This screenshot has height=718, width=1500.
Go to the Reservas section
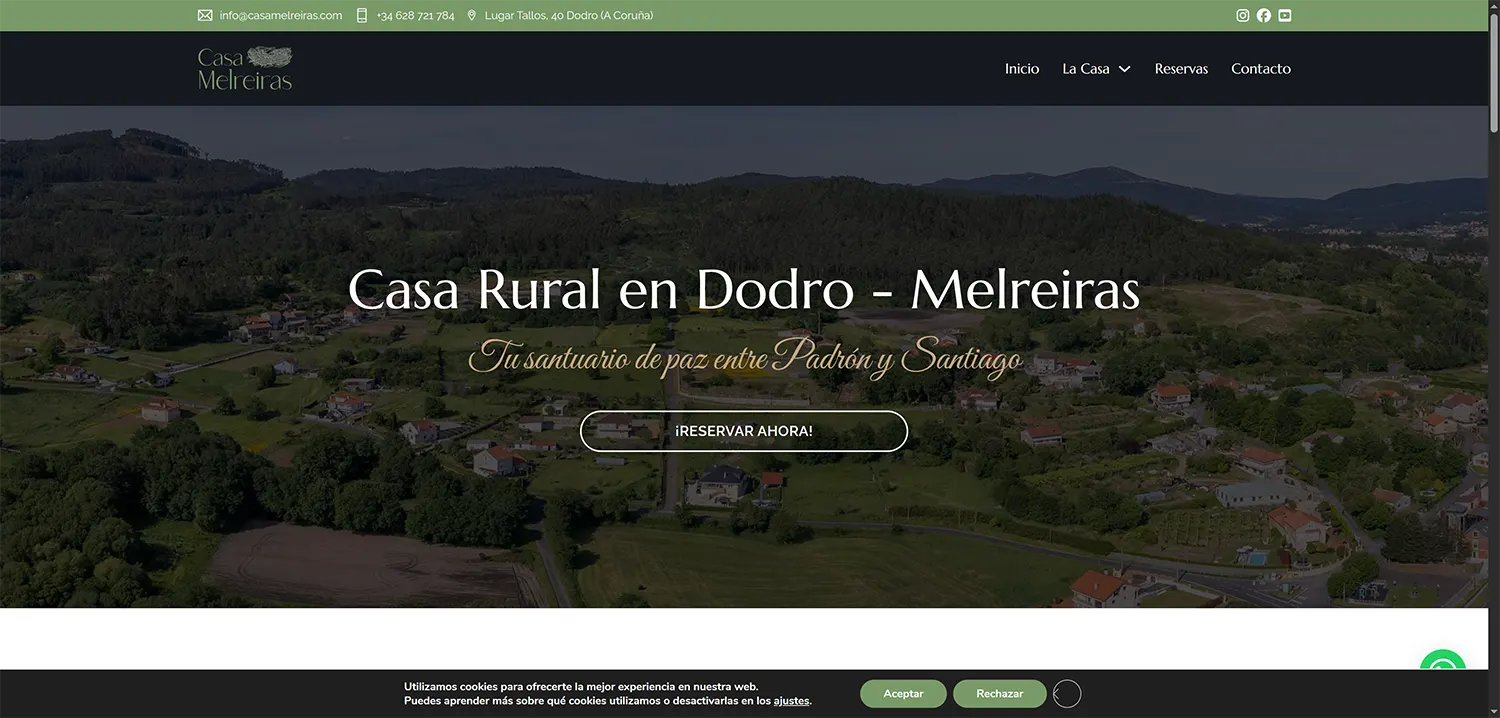coord(1181,68)
